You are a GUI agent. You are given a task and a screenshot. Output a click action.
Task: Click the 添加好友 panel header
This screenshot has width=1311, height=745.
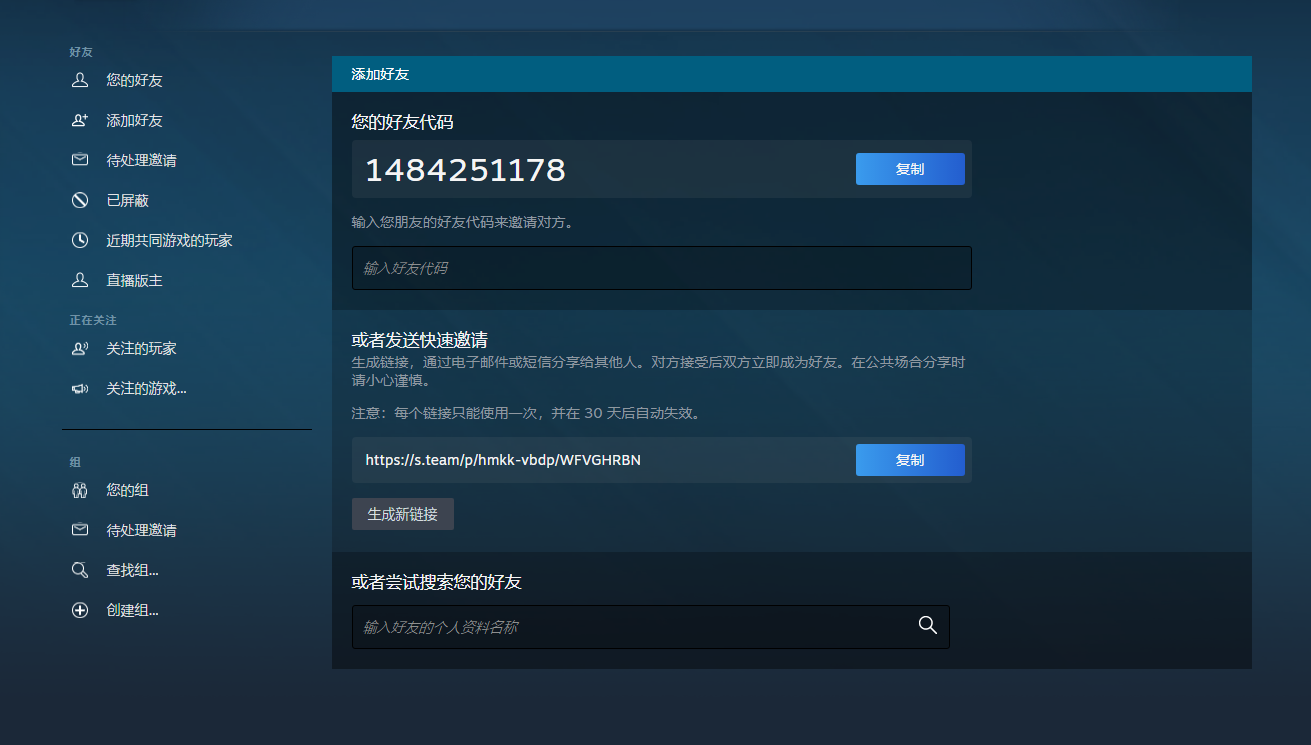[x=792, y=74]
